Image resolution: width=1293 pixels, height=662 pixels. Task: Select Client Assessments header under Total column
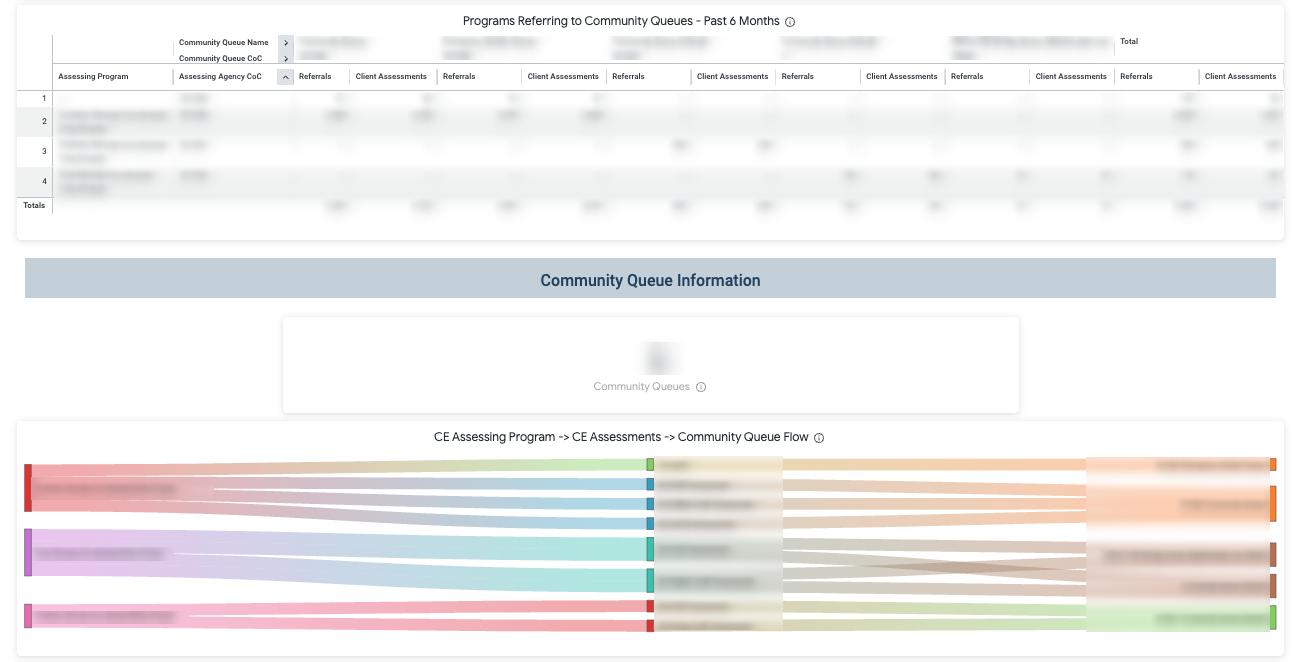(x=1240, y=77)
